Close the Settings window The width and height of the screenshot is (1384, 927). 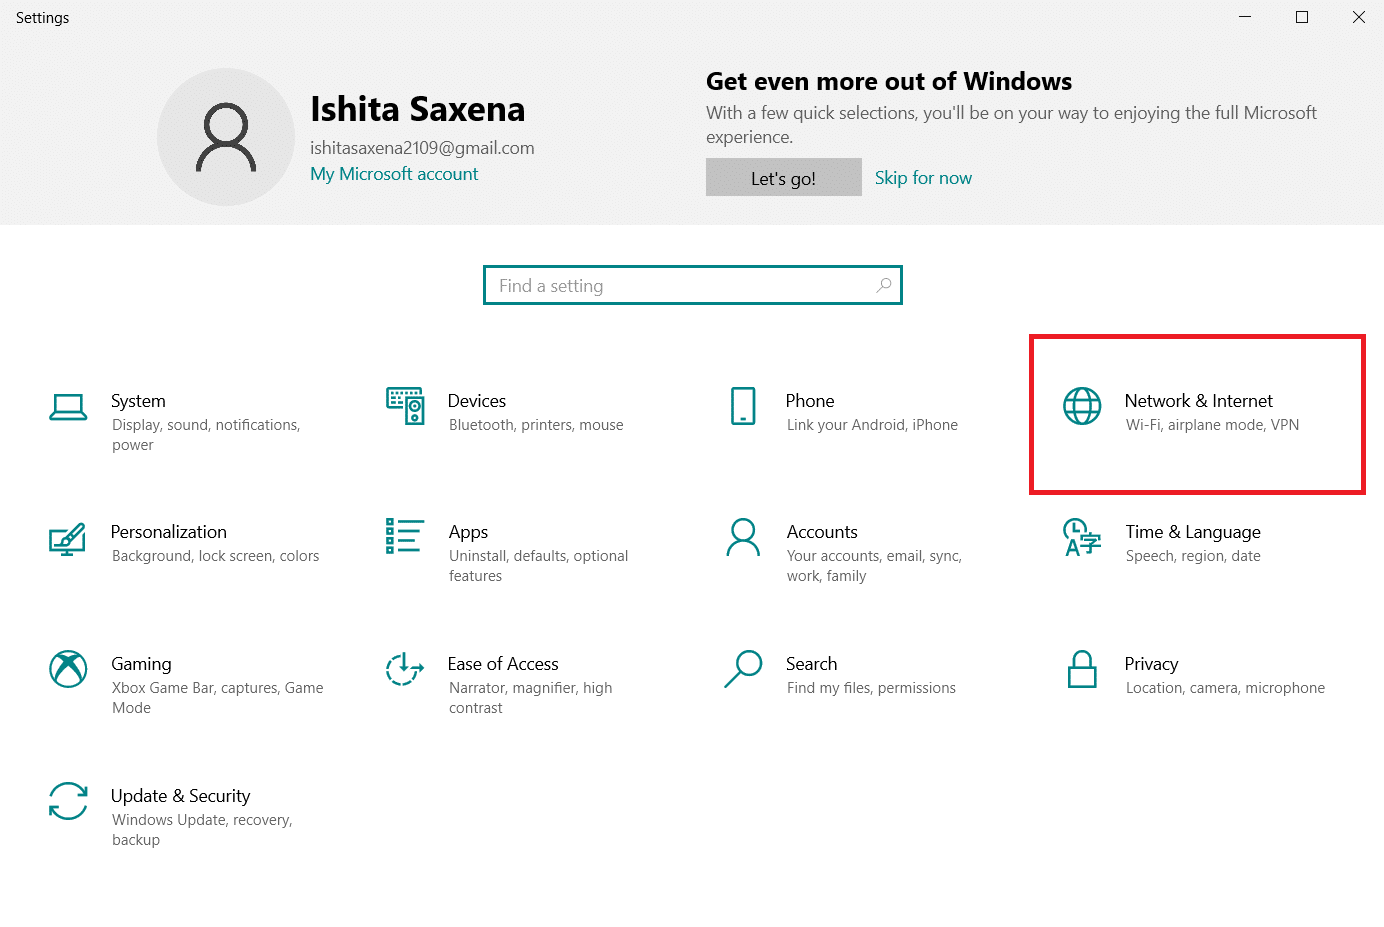point(1359,17)
